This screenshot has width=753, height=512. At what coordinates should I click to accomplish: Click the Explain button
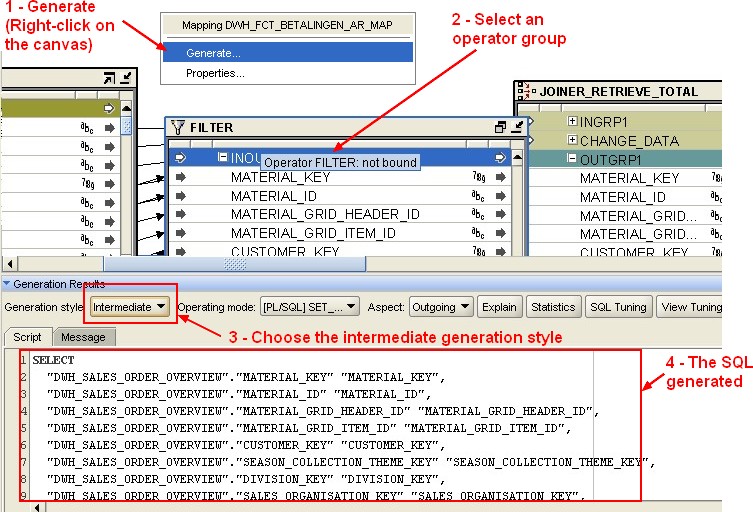pos(500,307)
